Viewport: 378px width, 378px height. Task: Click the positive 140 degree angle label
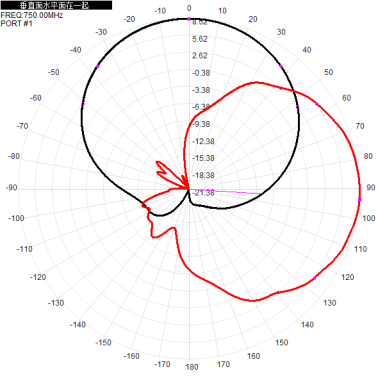307,325
